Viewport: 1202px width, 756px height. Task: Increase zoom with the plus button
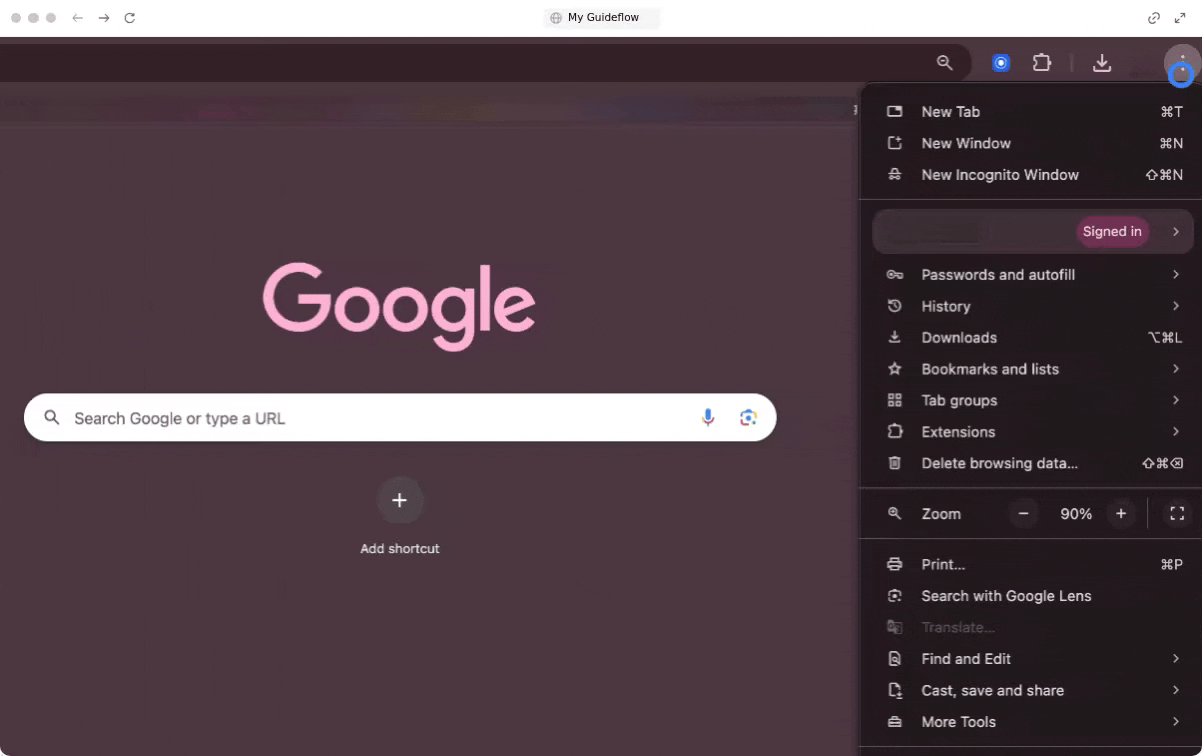[x=1121, y=514]
